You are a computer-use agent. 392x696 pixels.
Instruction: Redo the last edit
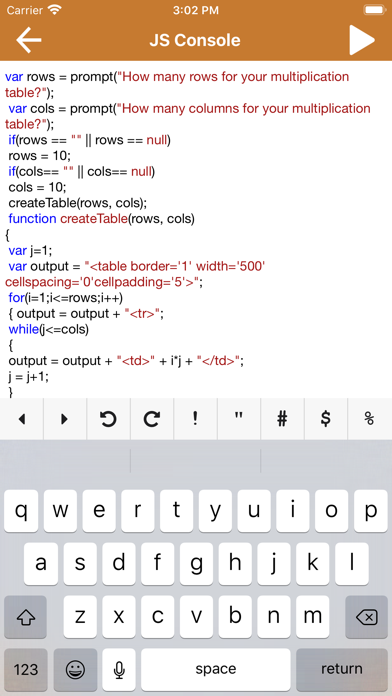[x=152, y=419]
